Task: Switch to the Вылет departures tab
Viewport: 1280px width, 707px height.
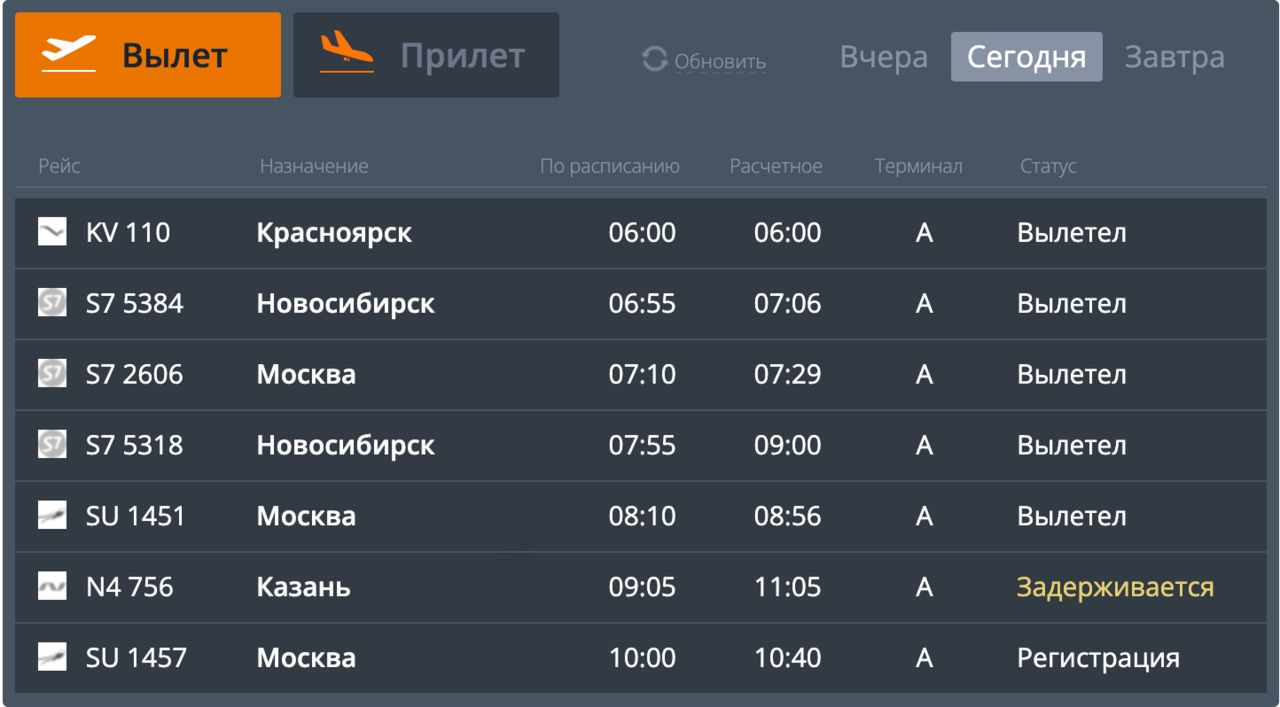Action: pos(148,55)
